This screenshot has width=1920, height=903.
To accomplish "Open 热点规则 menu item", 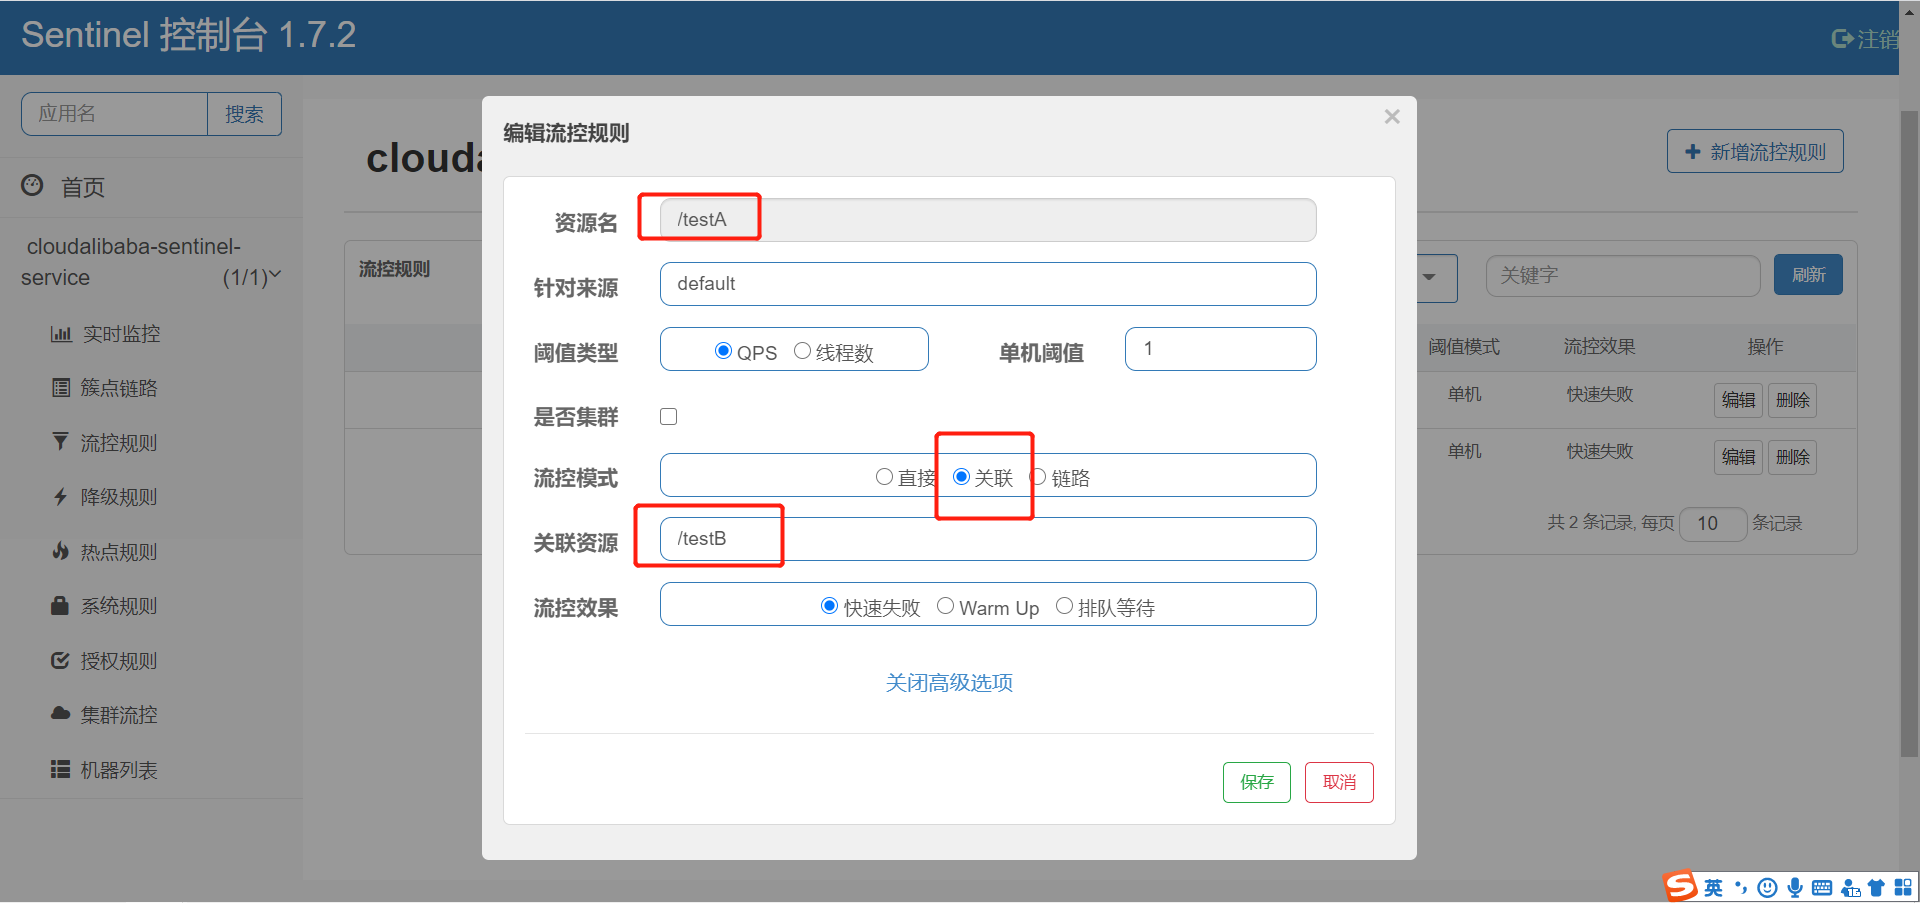I will 119,552.
